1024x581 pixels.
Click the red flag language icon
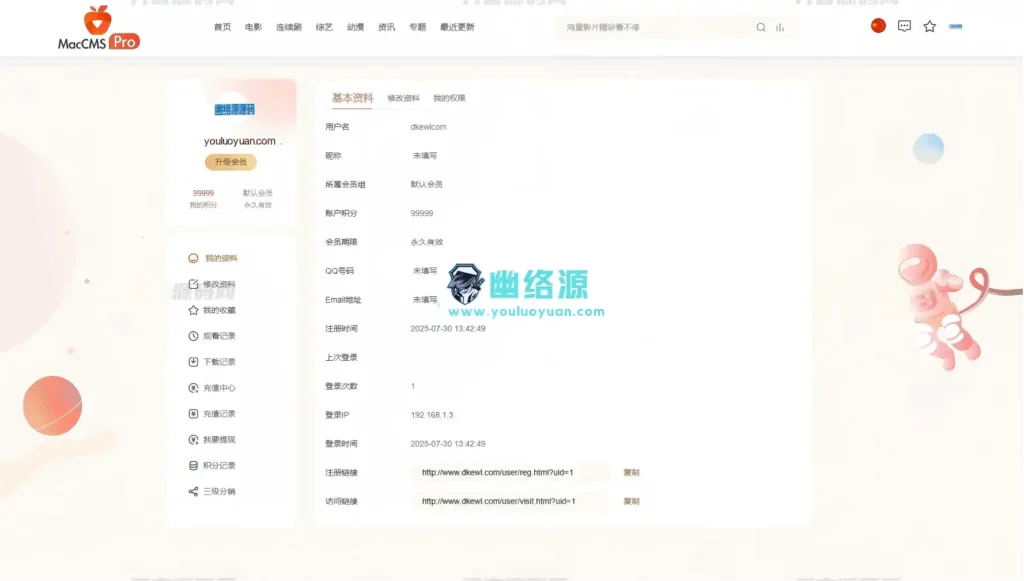[878, 25]
